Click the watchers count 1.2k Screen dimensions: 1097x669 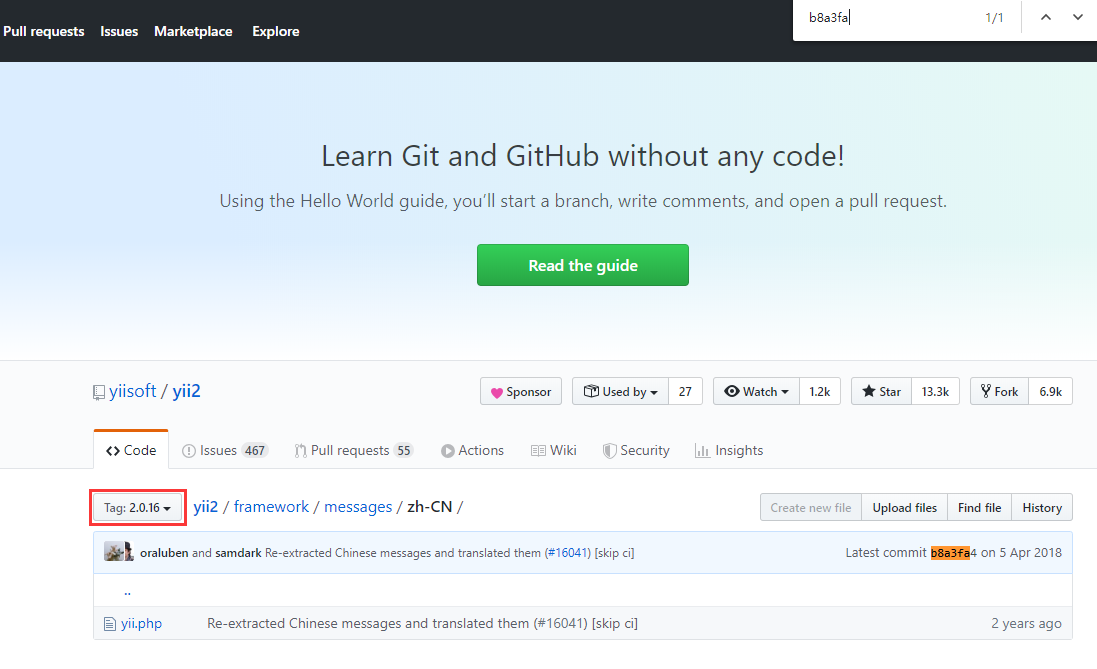pos(819,392)
